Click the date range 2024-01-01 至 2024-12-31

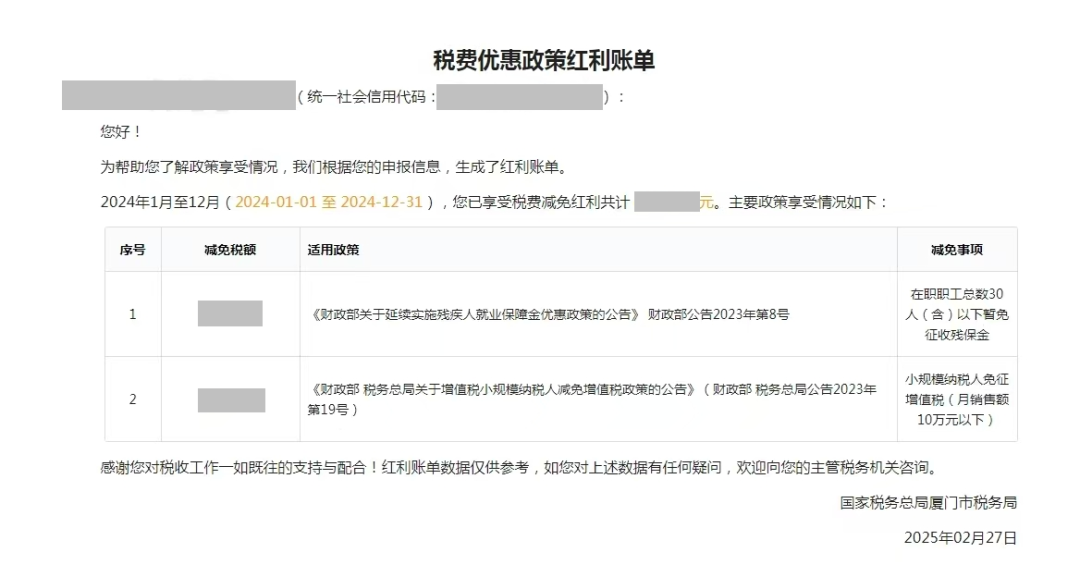click(x=329, y=202)
